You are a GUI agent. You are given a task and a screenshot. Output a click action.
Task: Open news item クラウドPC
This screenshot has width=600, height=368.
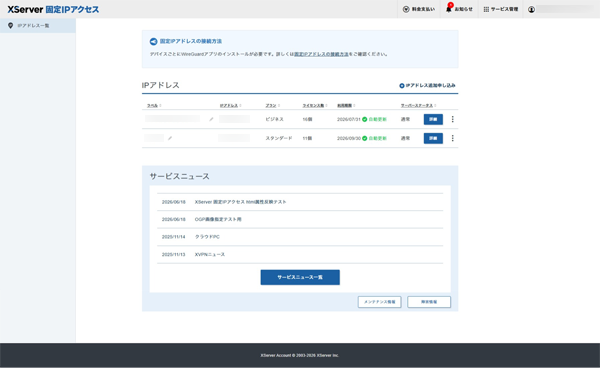pyautogui.click(x=207, y=237)
